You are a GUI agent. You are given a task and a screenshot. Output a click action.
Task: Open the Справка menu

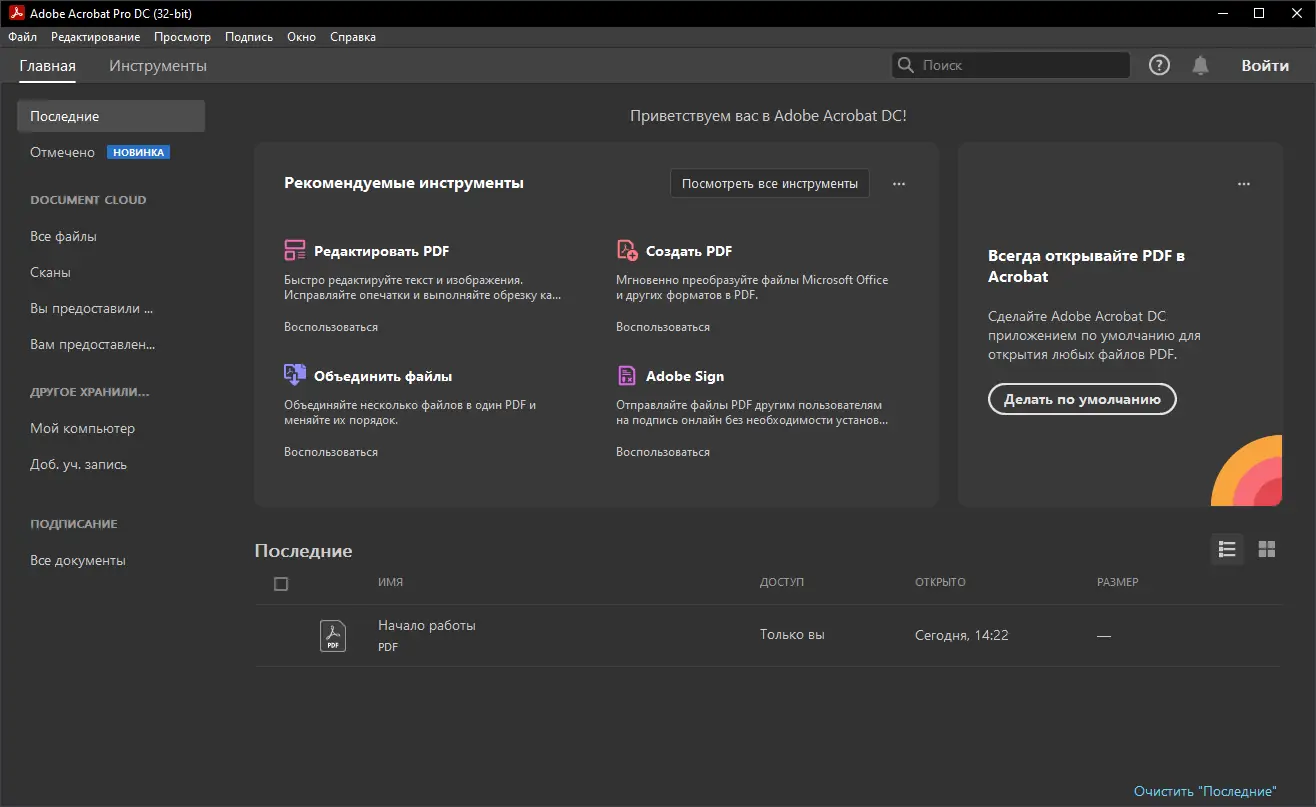pos(353,36)
